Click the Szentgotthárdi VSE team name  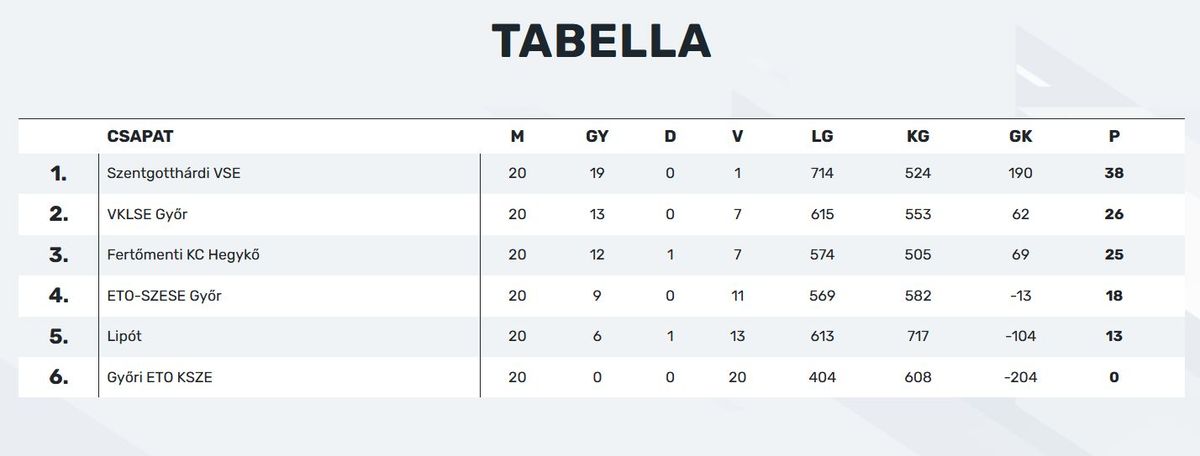pos(174,173)
